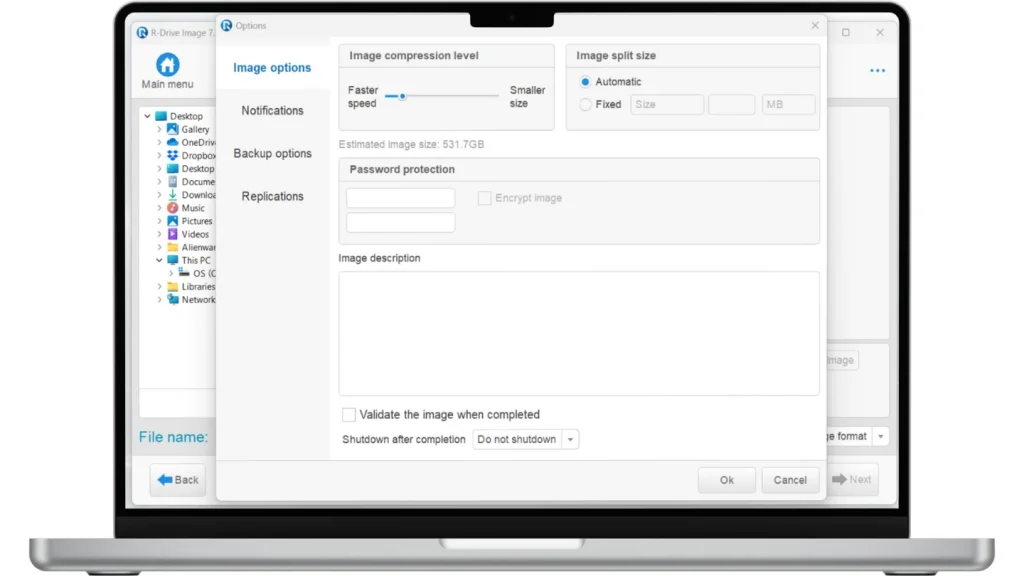Image resolution: width=1024 pixels, height=576 pixels.
Task: Enable Validate the image when completed
Action: pyautogui.click(x=349, y=415)
